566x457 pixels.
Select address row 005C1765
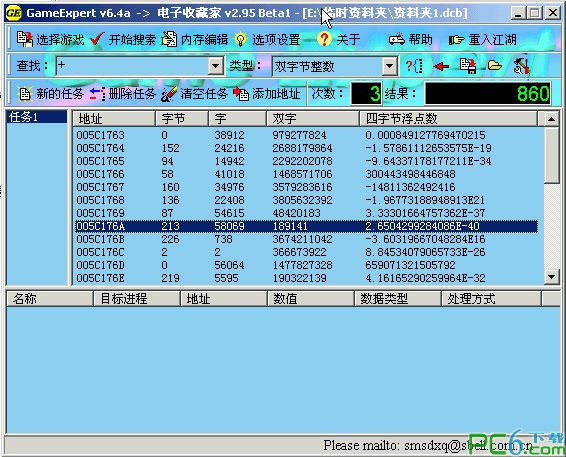(x=306, y=161)
